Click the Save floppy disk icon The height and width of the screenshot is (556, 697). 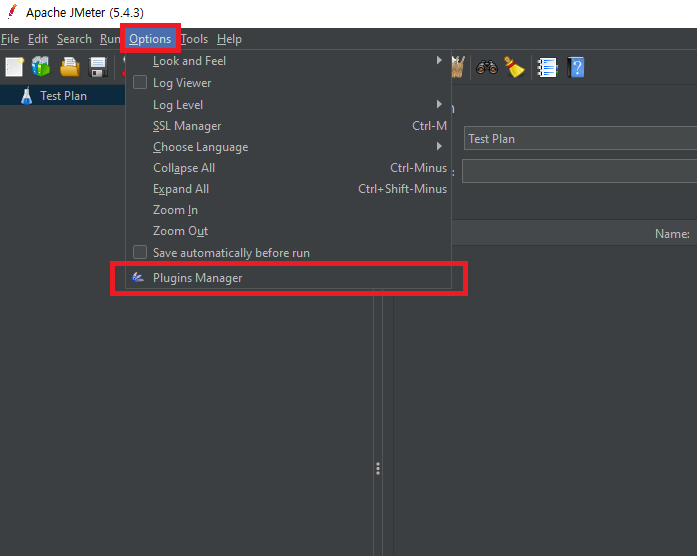[98, 67]
